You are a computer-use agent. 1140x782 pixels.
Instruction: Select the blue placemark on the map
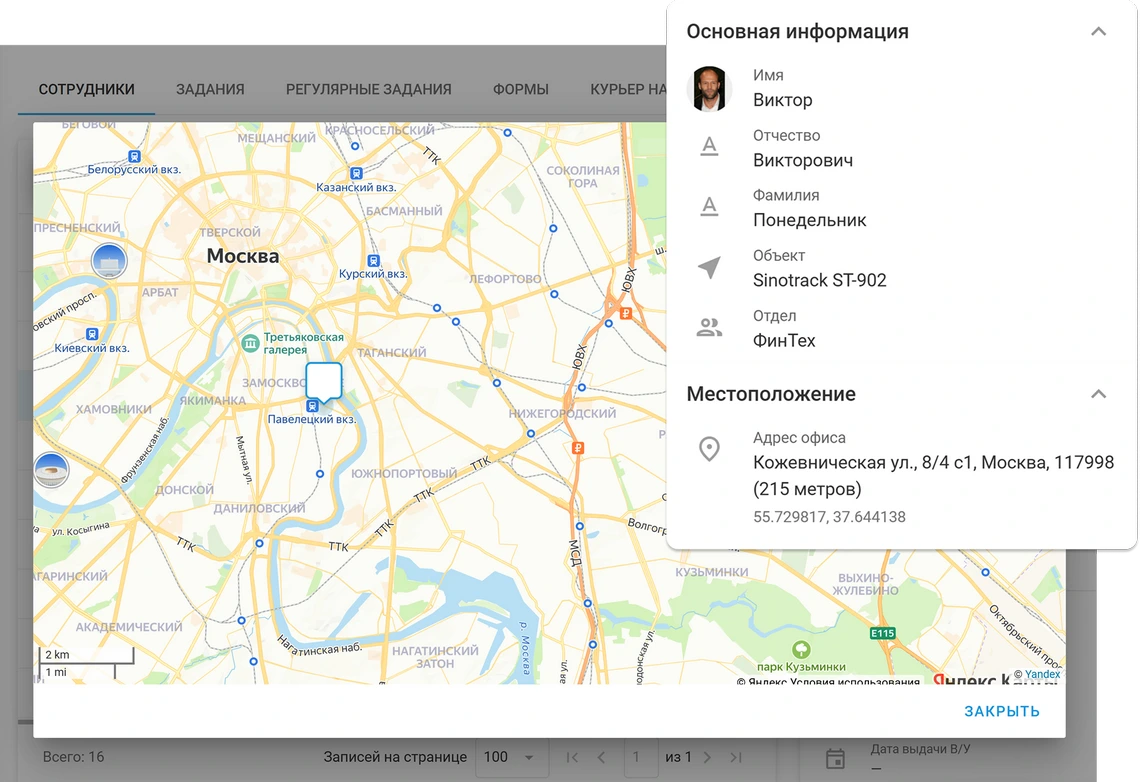click(x=323, y=381)
